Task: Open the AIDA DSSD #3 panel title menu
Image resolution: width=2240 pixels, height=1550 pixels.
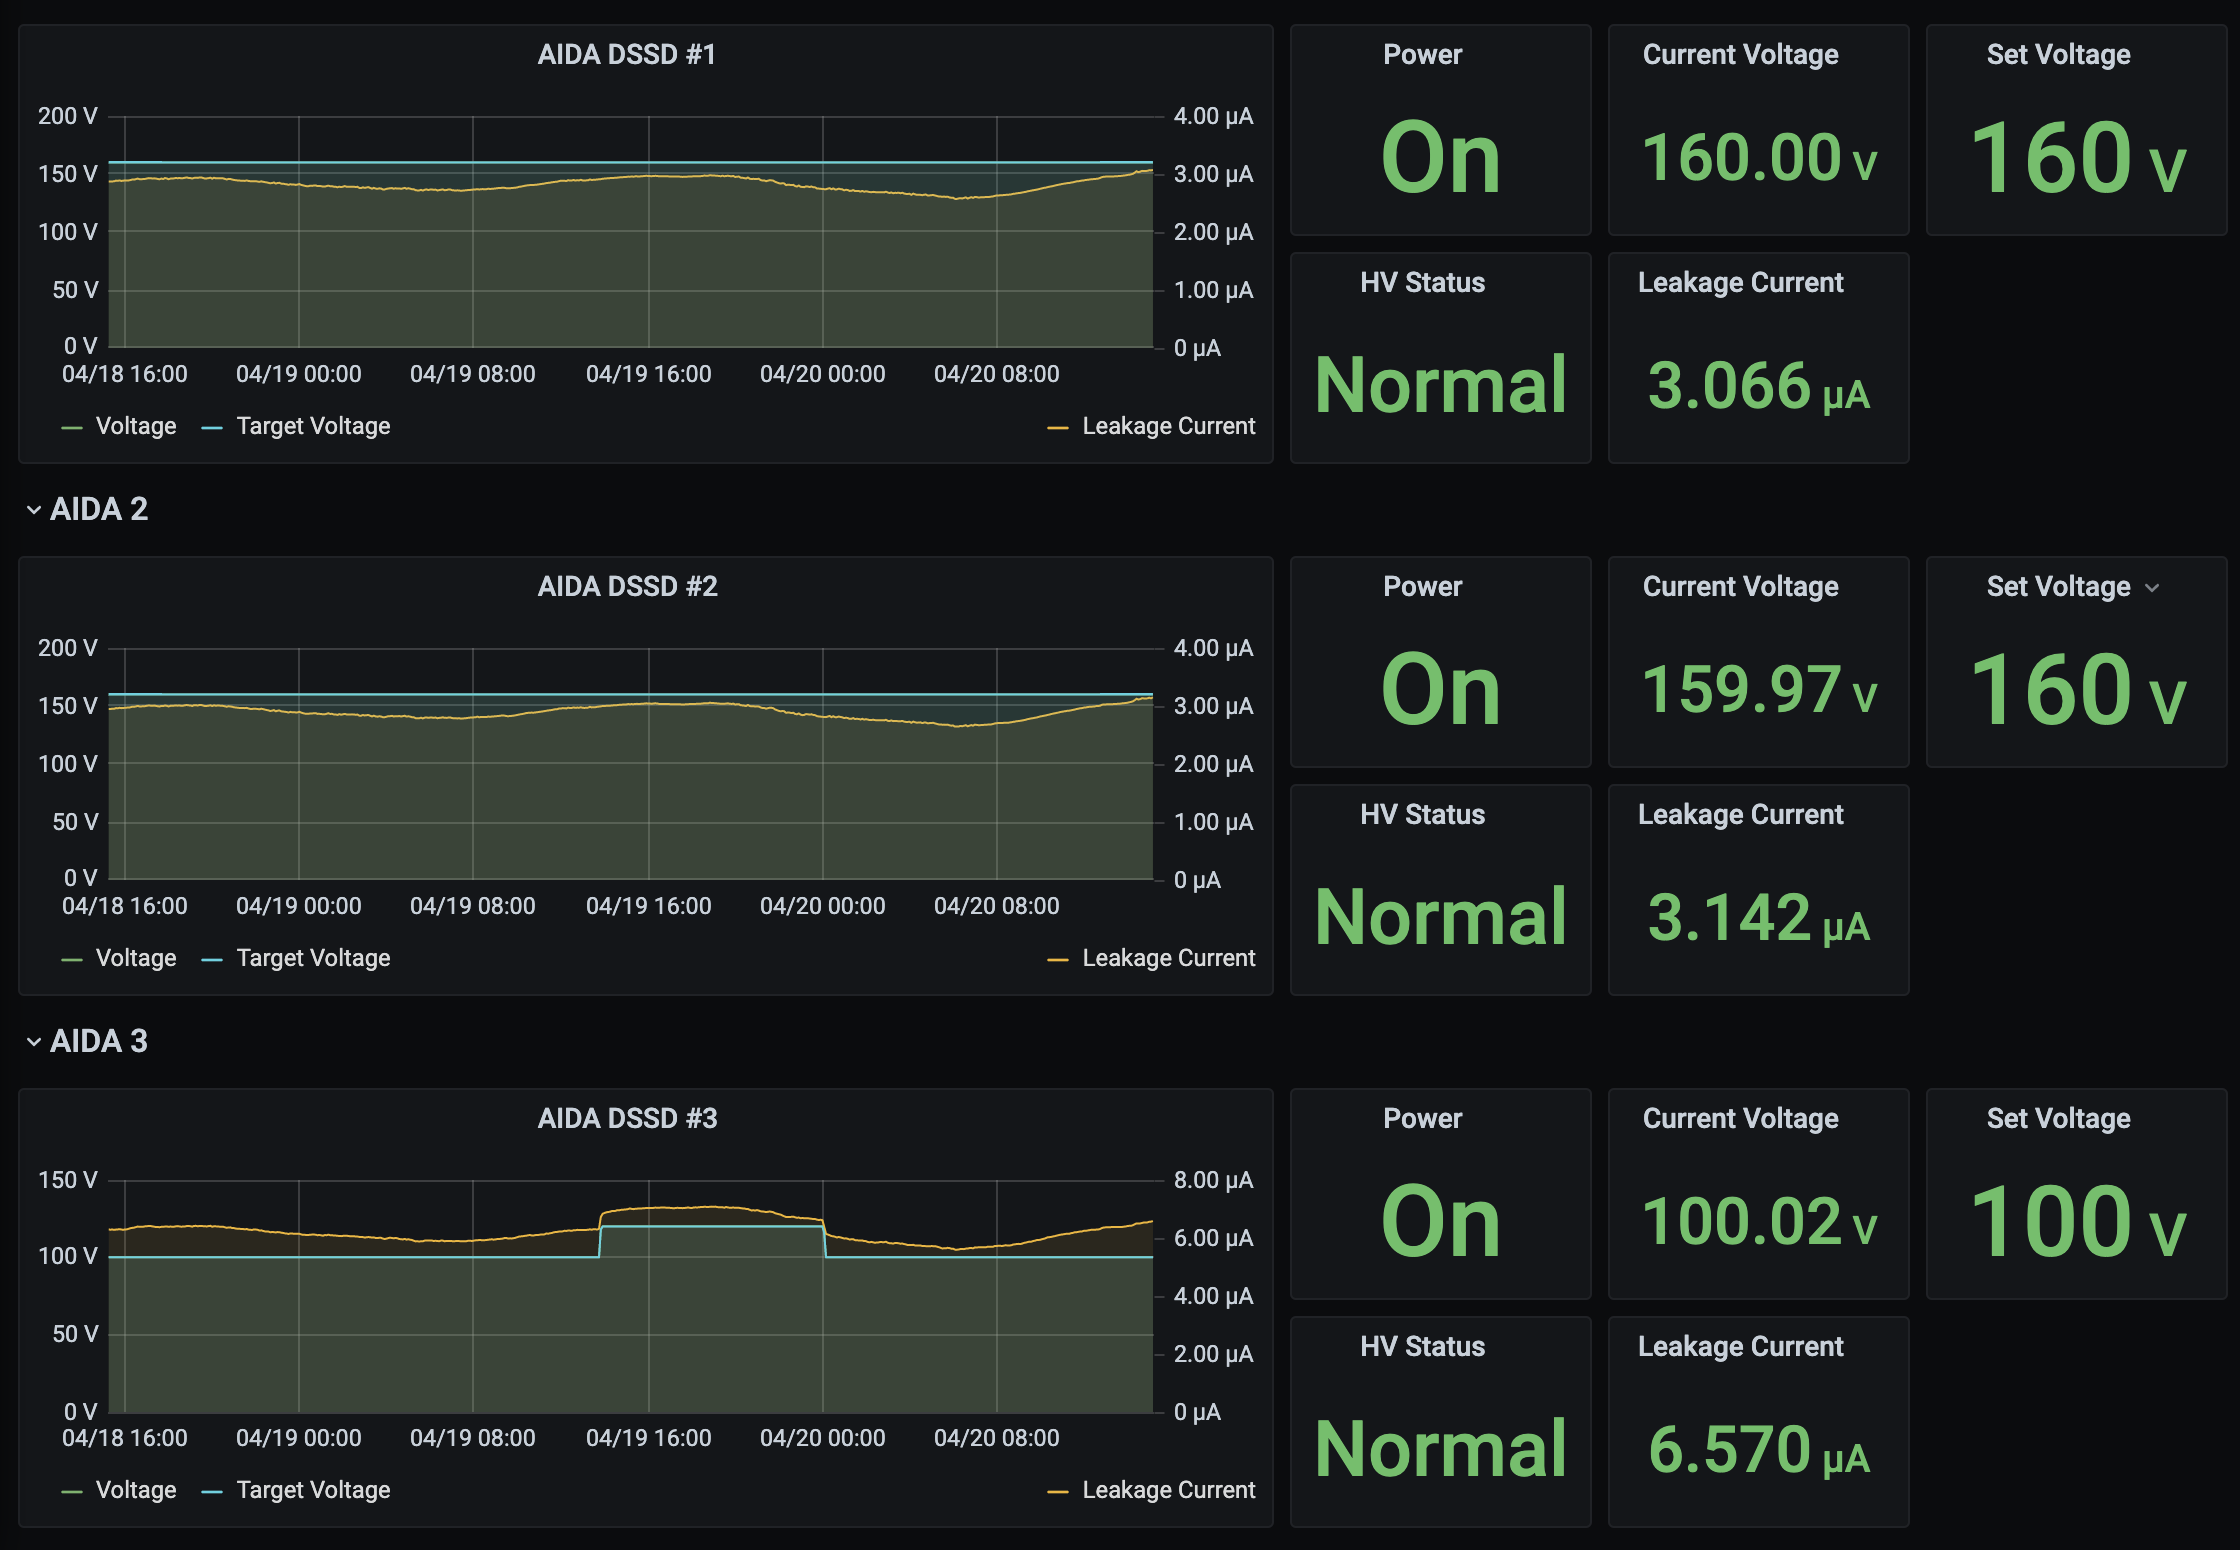Action: pyautogui.click(x=627, y=1119)
